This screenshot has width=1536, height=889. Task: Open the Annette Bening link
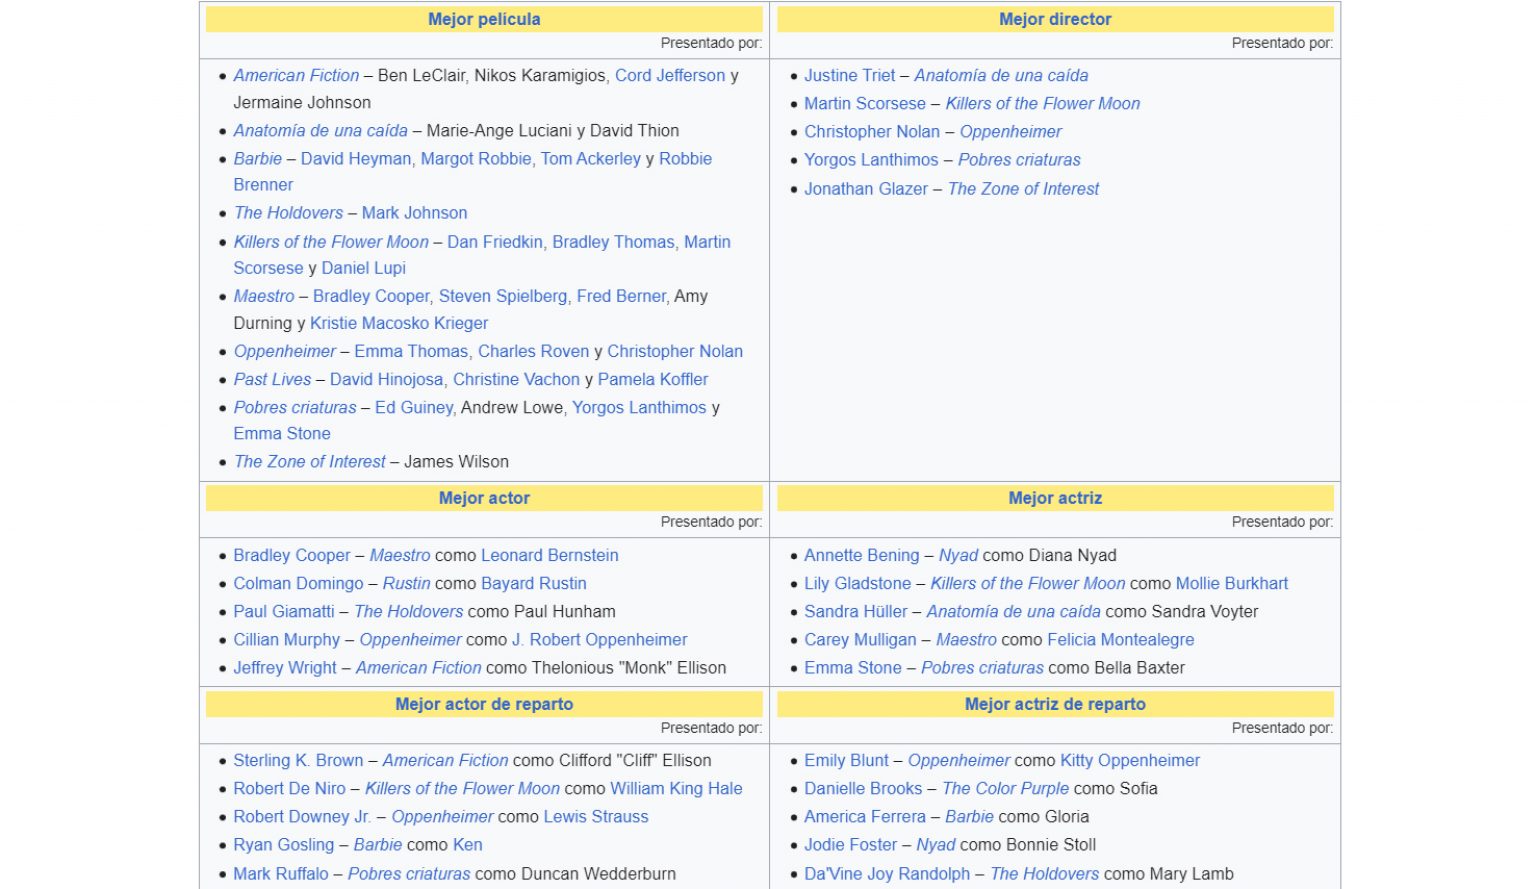click(862, 555)
